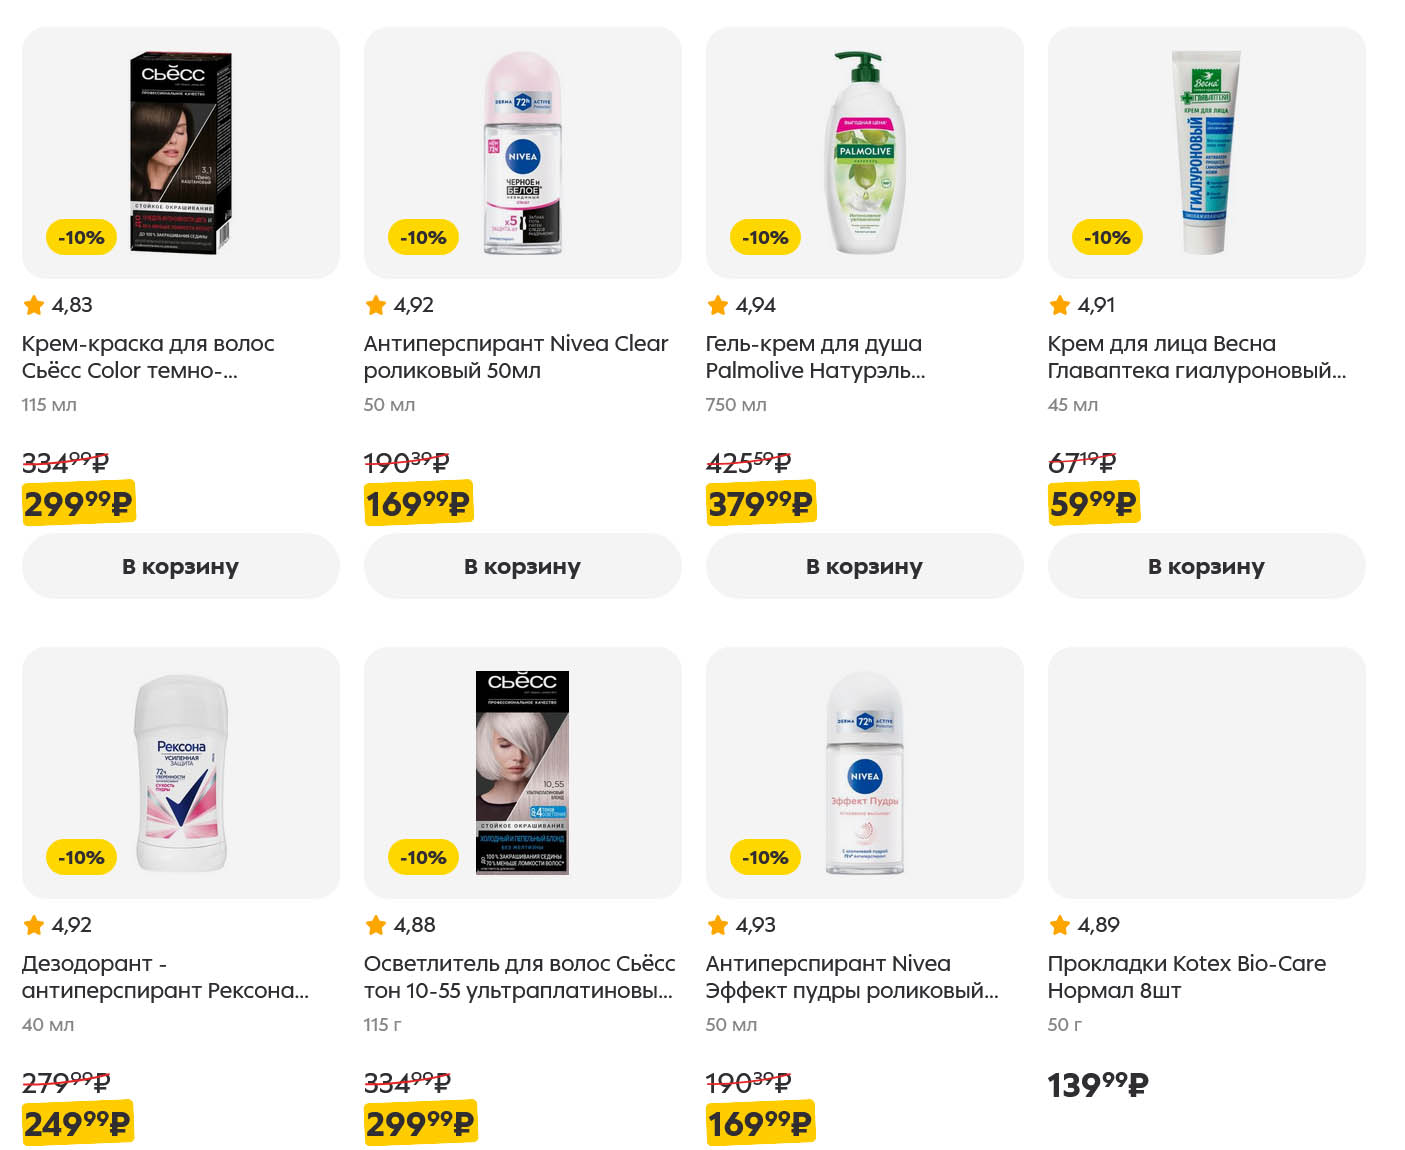Click the Kotex Bio-Care empty image placeholder
The height and width of the screenshot is (1150, 1405).
tap(1206, 773)
